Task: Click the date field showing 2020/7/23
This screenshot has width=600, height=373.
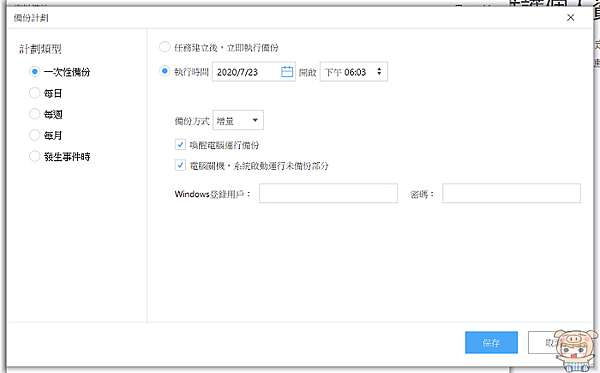Action: 254,72
